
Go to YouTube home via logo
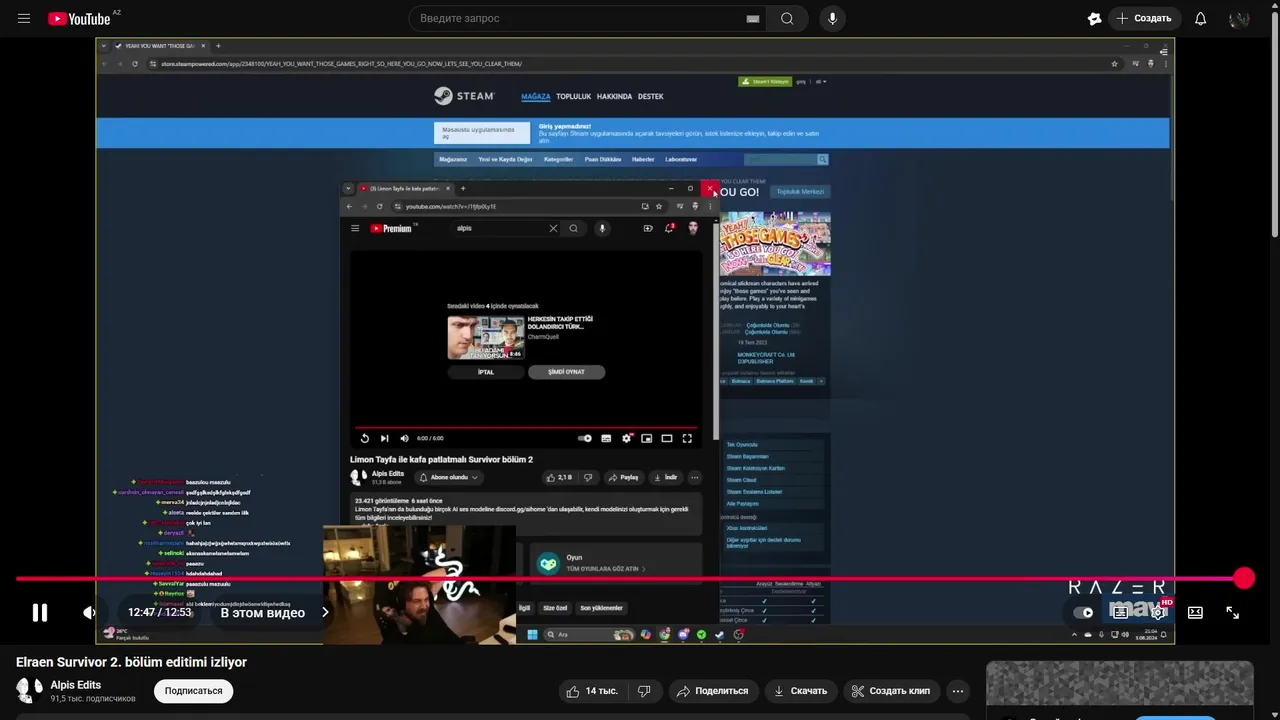click(79, 19)
